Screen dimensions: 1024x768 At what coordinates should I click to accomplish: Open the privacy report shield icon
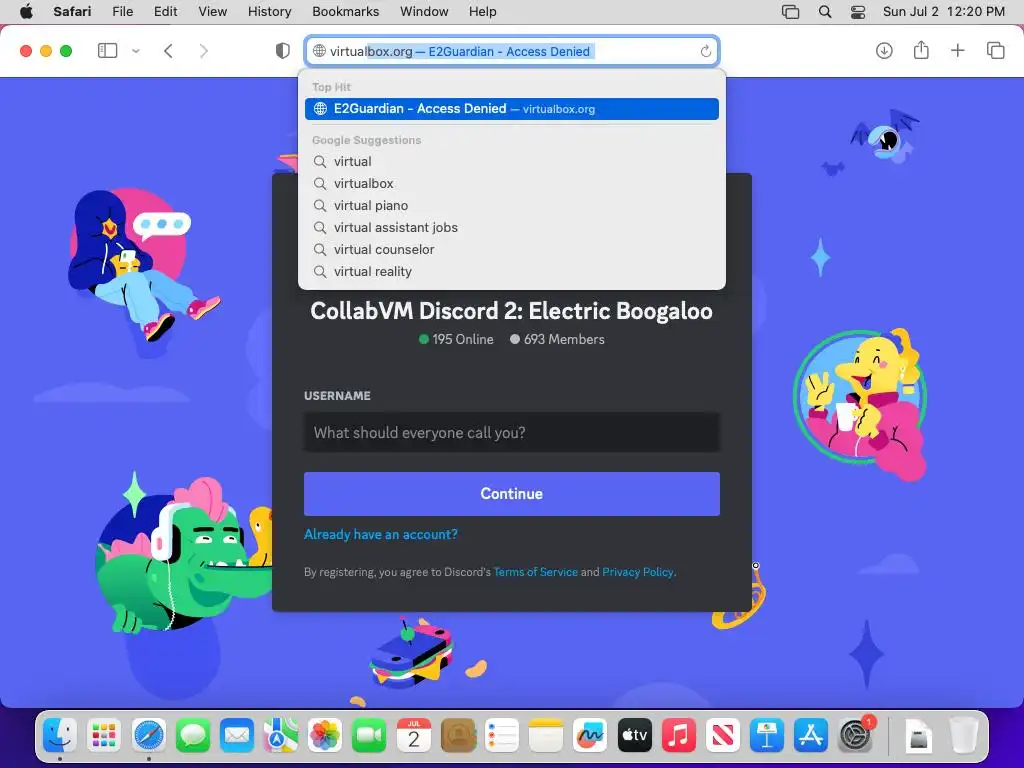click(283, 51)
